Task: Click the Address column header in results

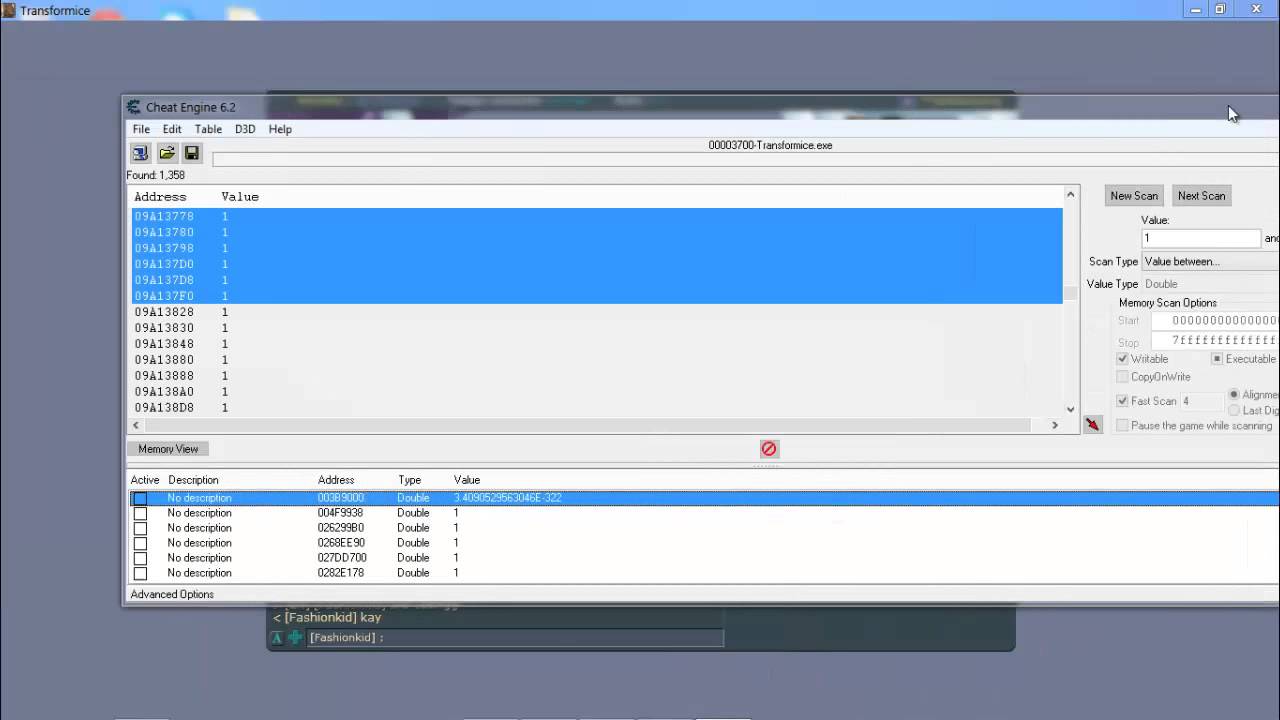Action: (160, 197)
